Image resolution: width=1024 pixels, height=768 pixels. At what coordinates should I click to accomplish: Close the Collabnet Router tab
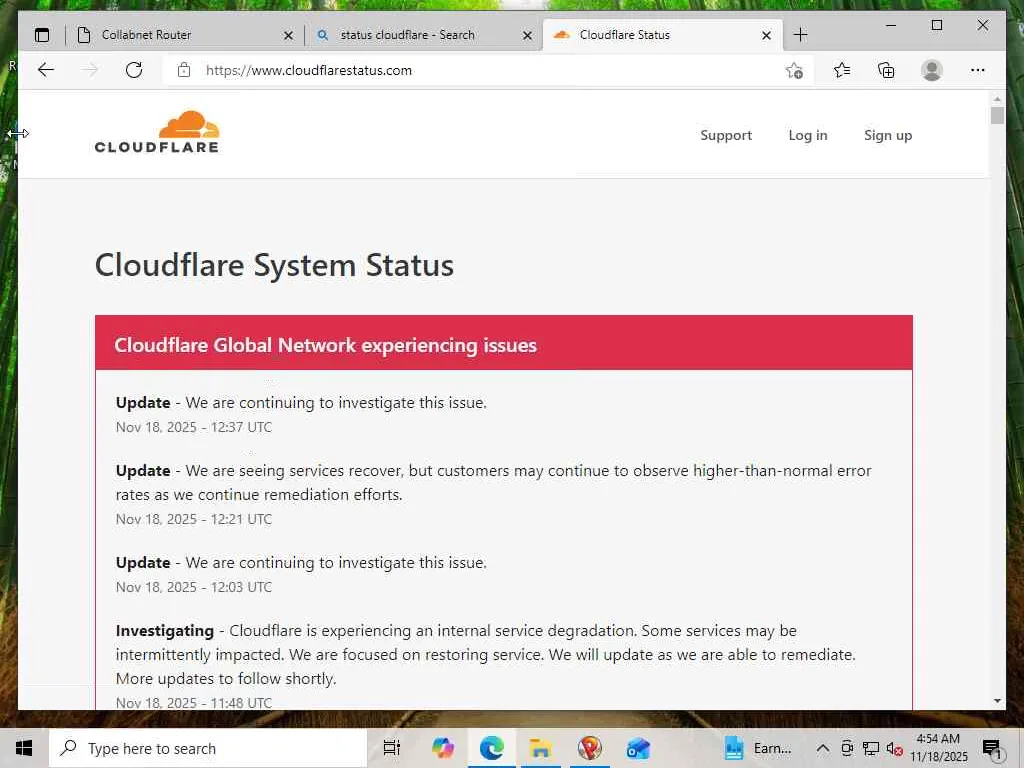pyautogui.click(x=288, y=35)
